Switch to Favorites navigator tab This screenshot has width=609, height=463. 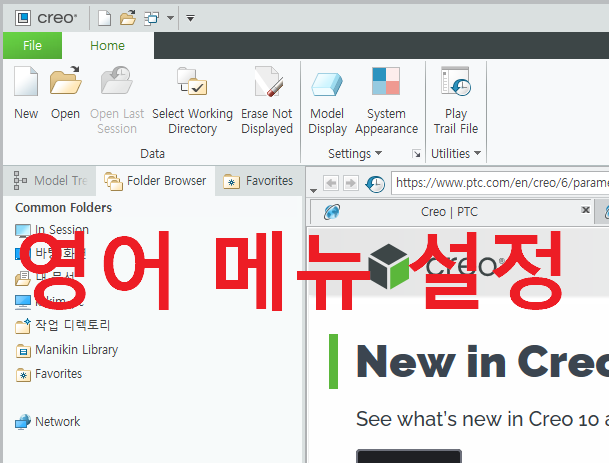(x=259, y=181)
